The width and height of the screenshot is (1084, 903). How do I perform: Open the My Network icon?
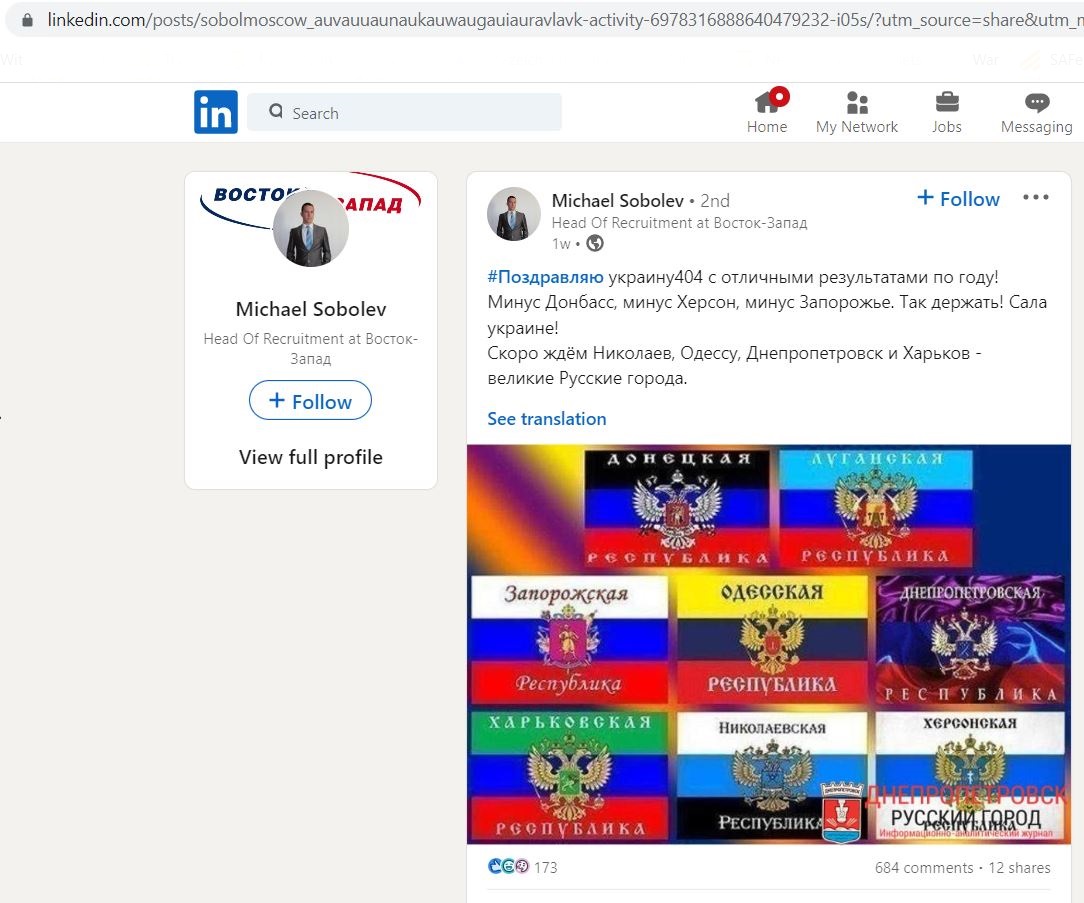pyautogui.click(x=857, y=102)
